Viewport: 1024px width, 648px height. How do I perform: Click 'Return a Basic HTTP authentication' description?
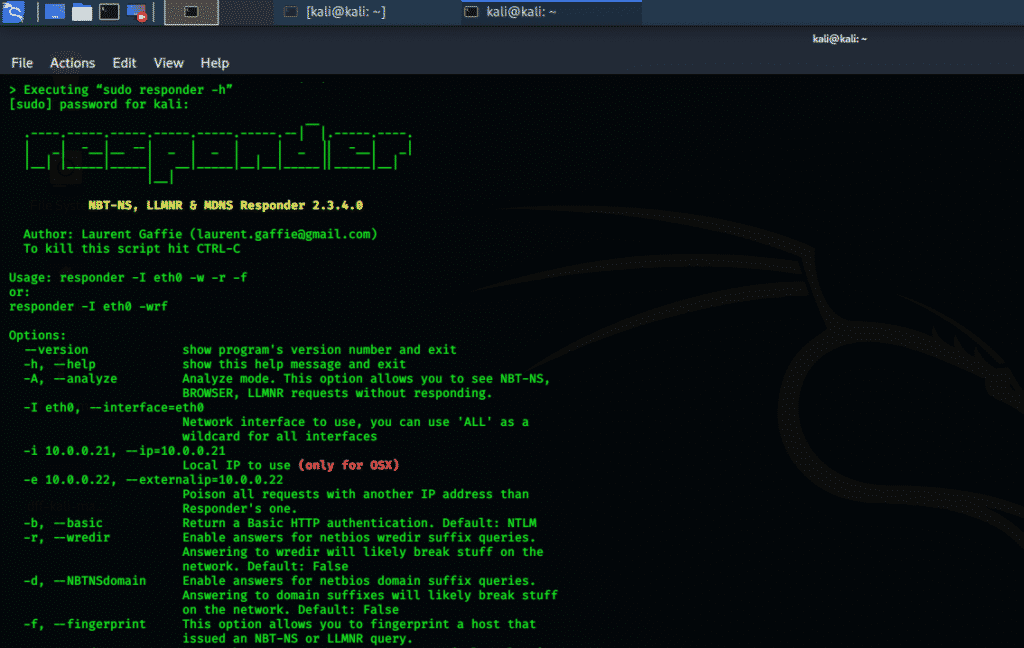click(359, 523)
